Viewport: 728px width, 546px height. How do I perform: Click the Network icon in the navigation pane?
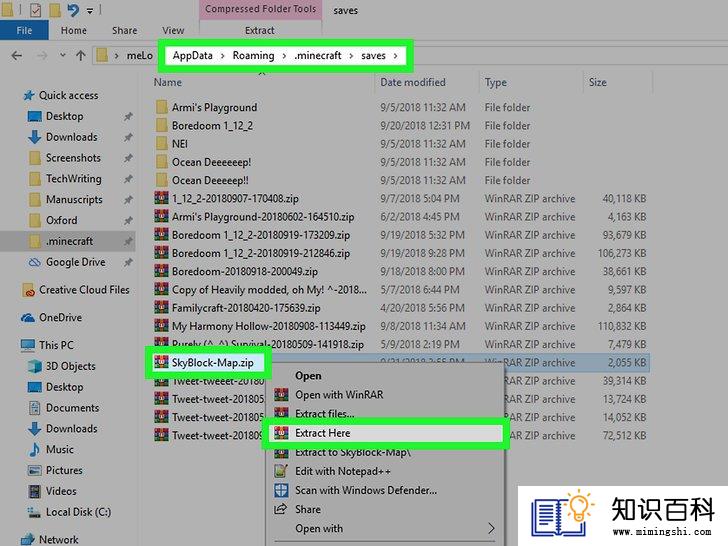pyautogui.click(x=28, y=540)
